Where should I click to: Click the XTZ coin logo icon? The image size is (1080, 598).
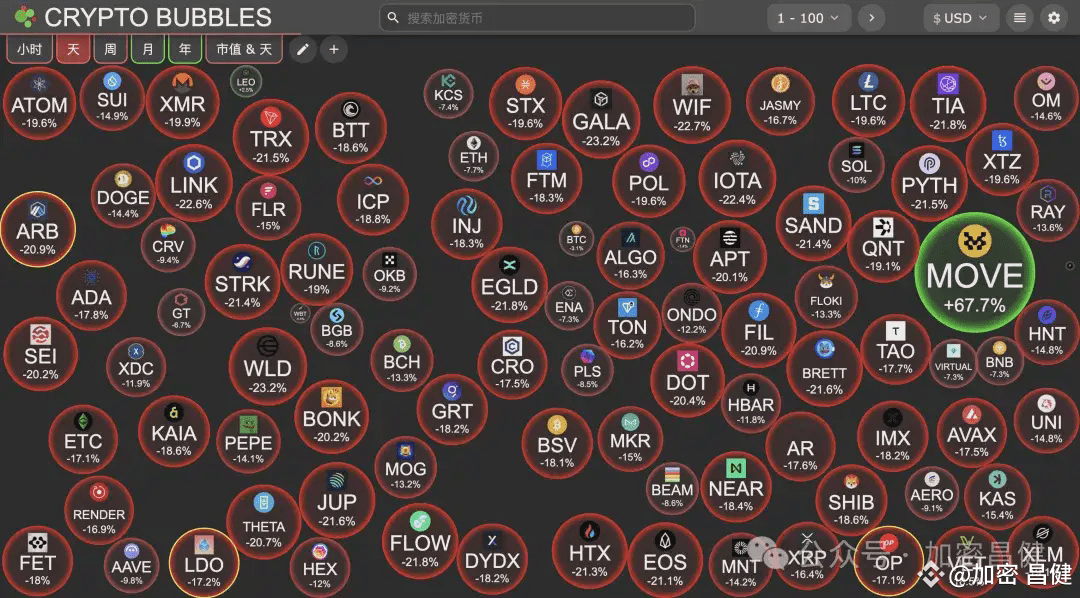click(x=1002, y=141)
